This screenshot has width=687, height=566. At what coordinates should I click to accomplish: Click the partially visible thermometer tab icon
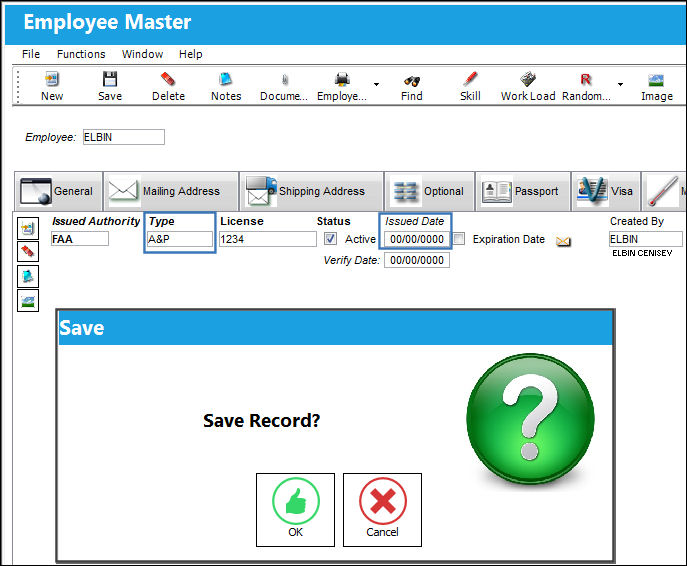(x=664, y=191)
